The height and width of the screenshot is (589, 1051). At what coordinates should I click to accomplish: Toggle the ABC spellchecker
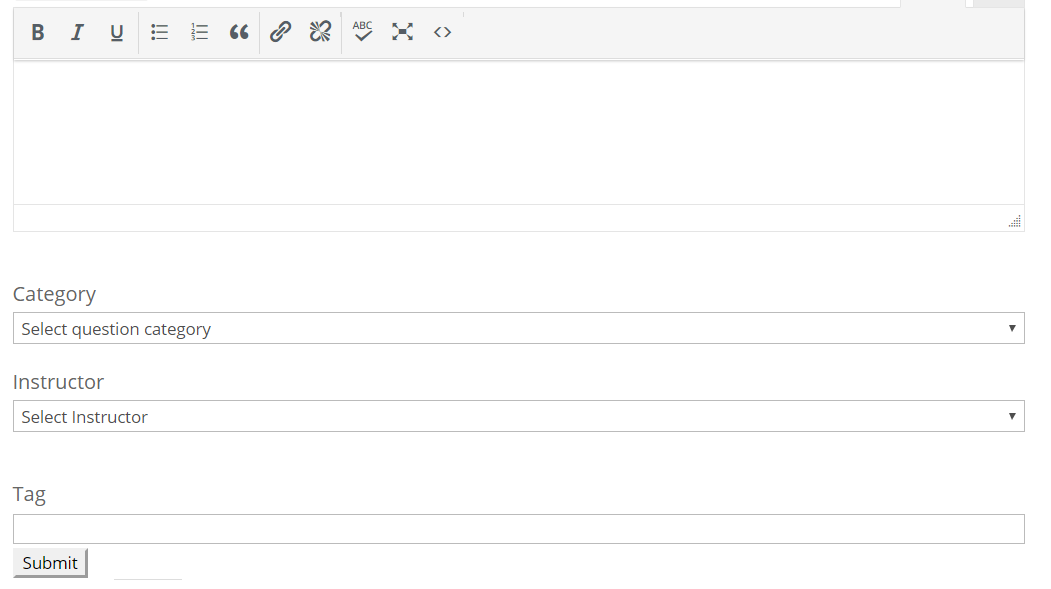coord(363,32)
